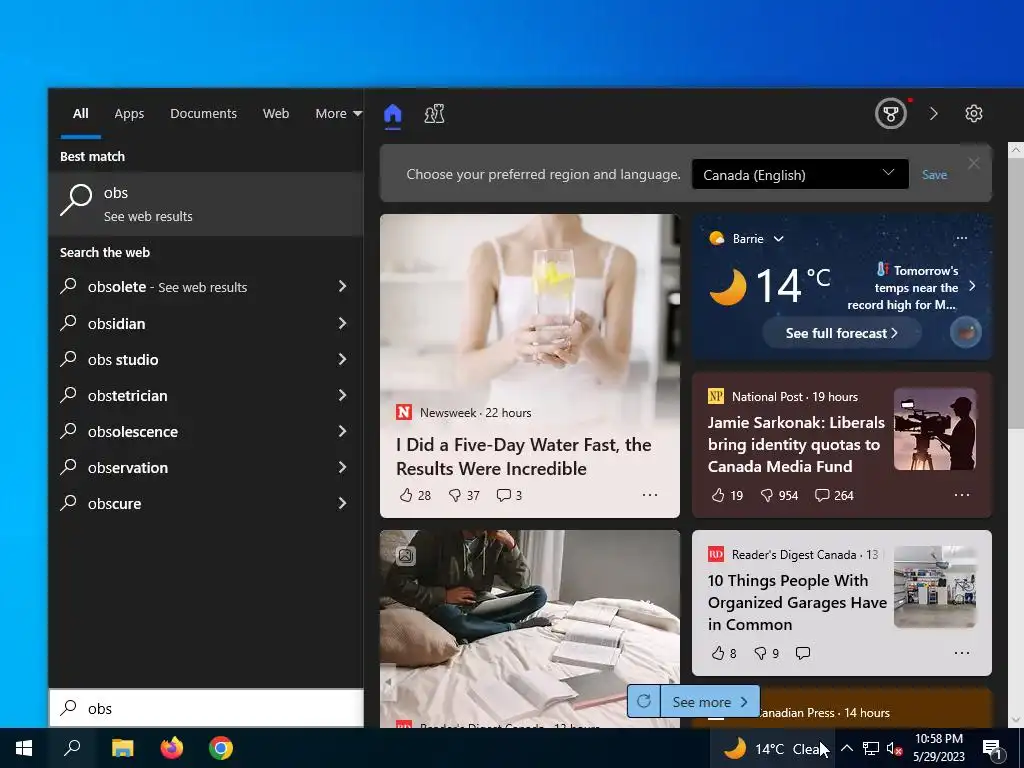Click Save for region preference
Image resolution: width=1024 pixels, height=768 pixels.
935,174
